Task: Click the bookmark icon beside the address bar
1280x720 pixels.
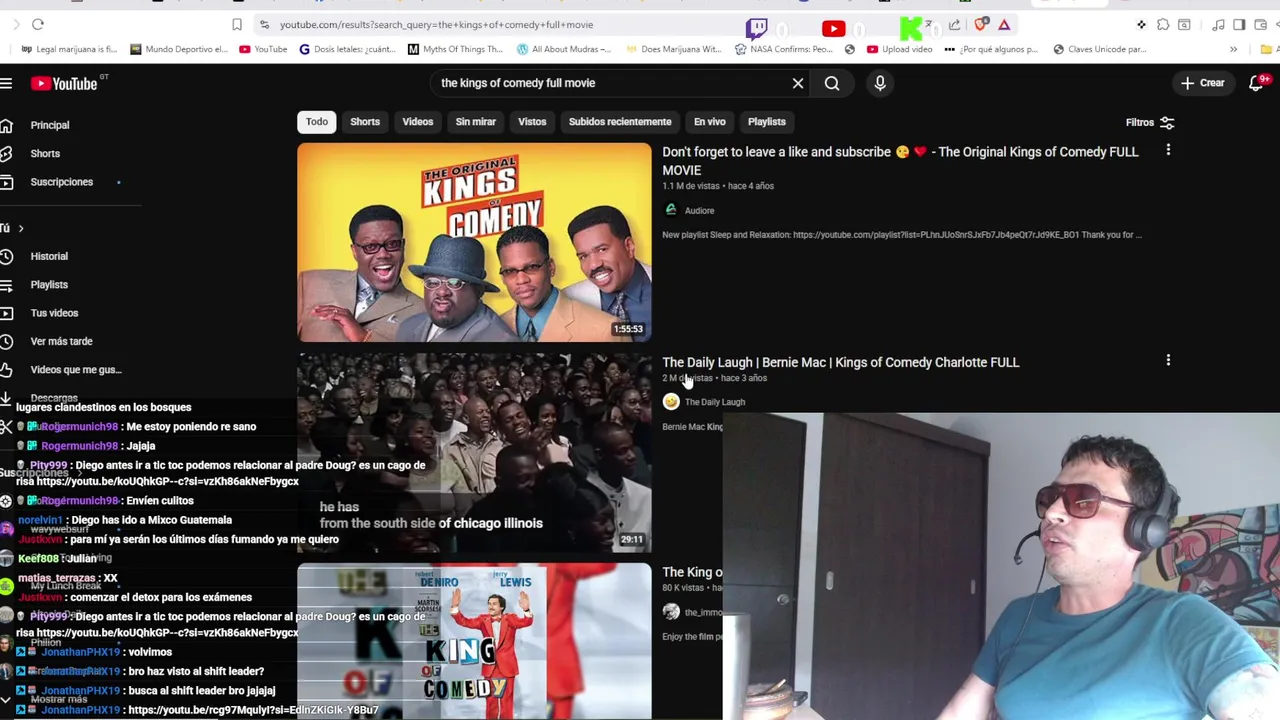Action: pos(237,24)
